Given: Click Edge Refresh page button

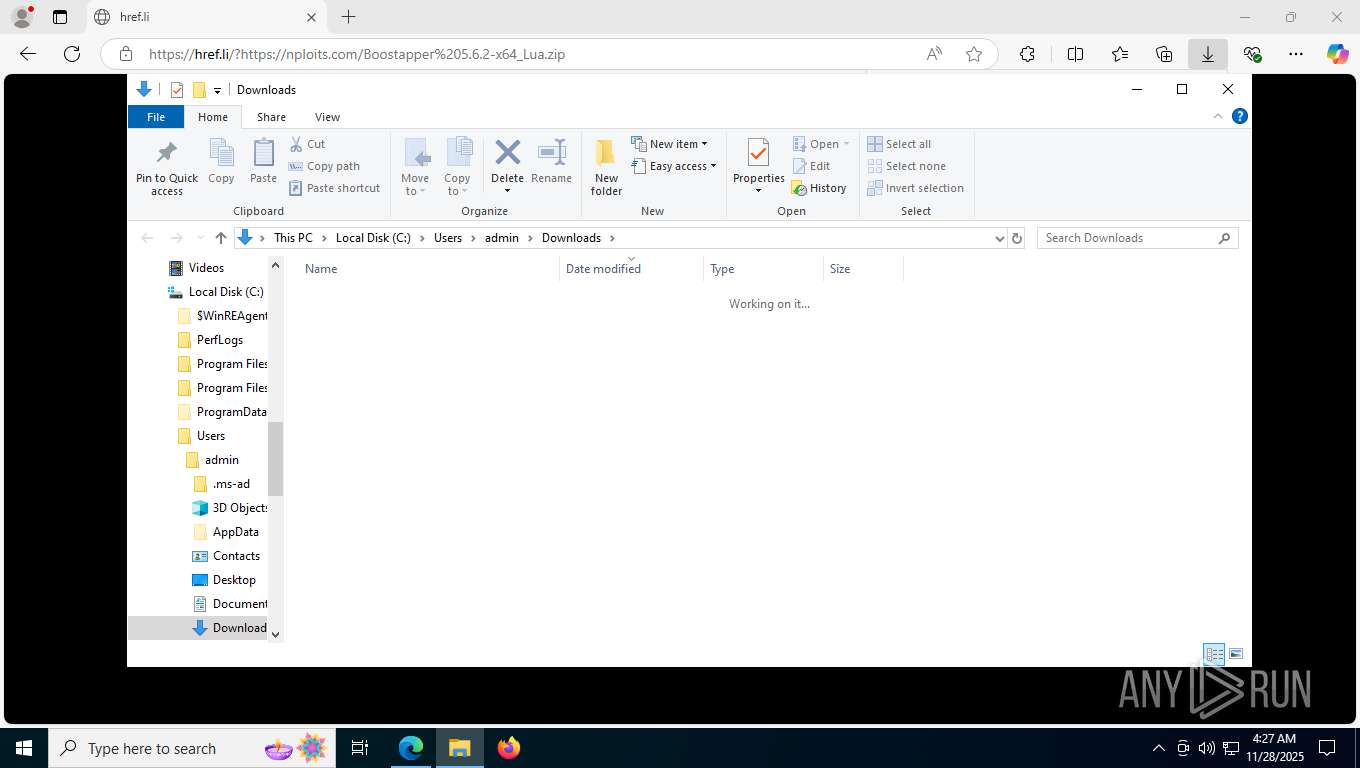Looking at the screenshot, I should tap(72, 54).
